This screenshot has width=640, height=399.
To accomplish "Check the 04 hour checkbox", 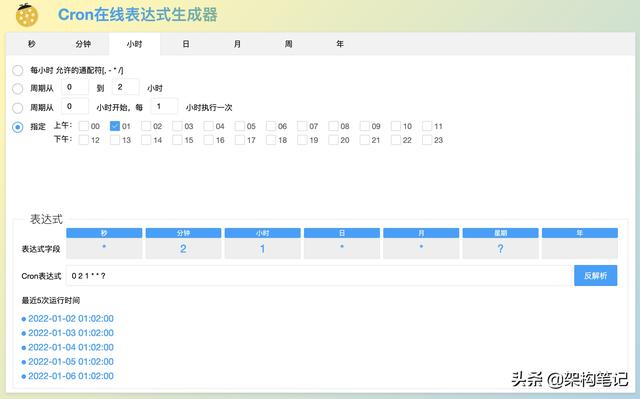I will [209, 126].
